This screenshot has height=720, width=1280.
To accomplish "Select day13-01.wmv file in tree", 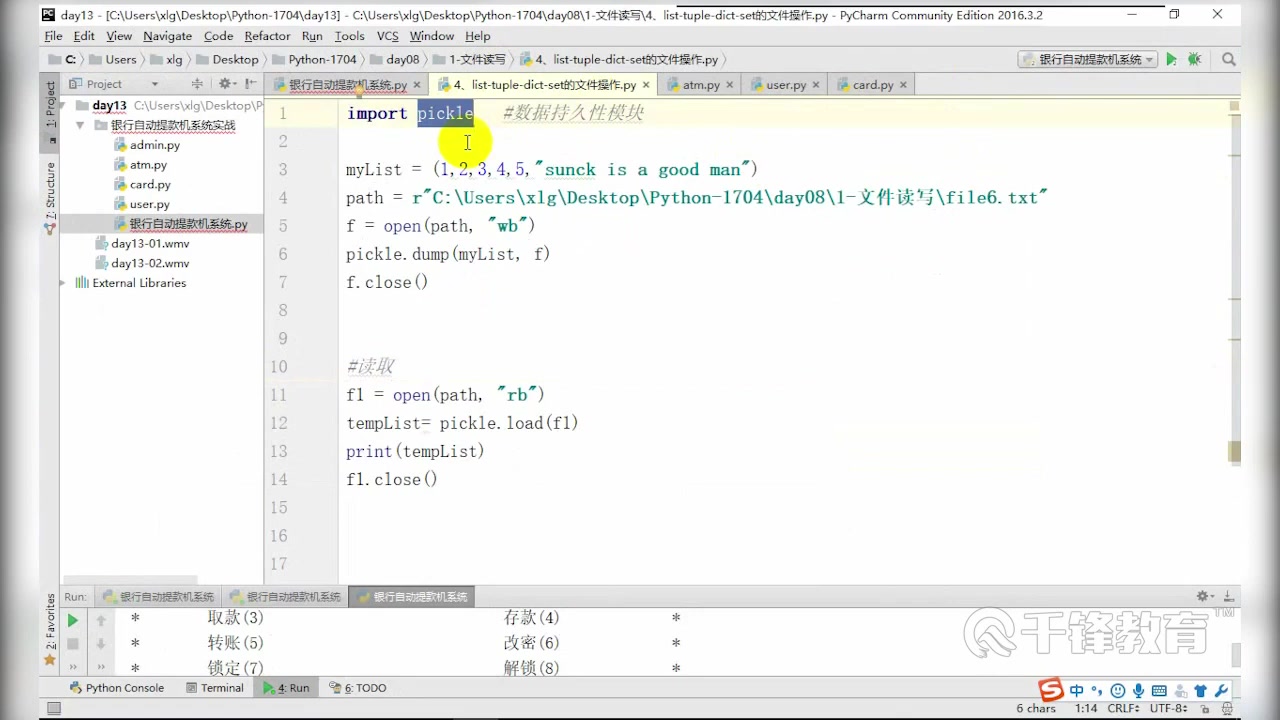I will tap(149, 243).
